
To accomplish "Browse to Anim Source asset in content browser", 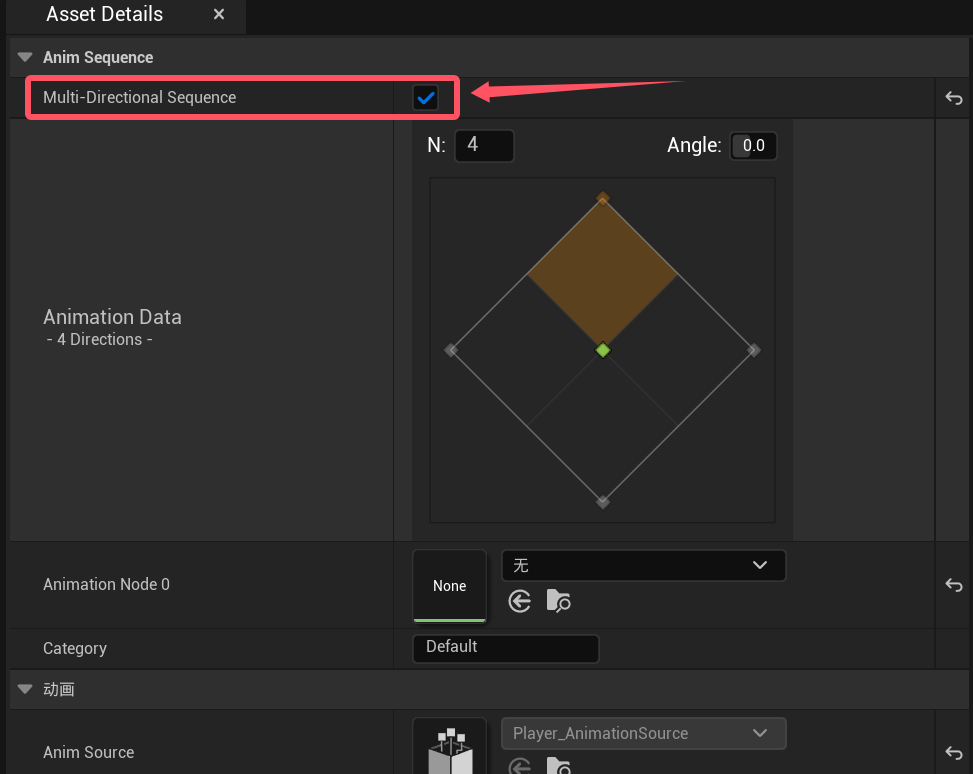I will (558, 766).
